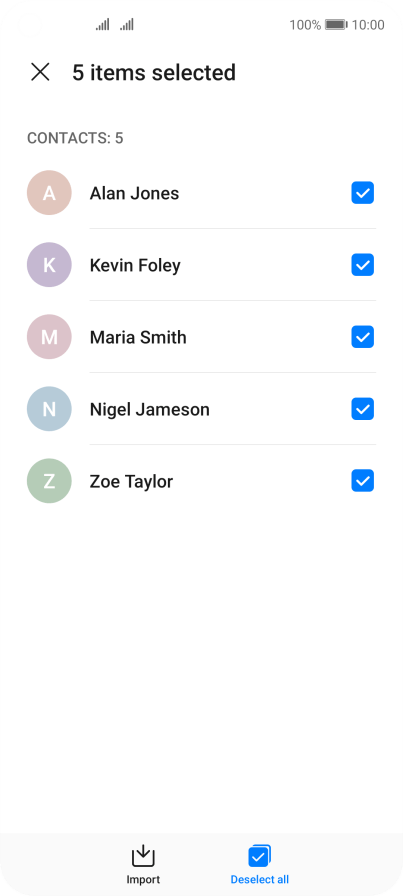Uncheck the Alan Jones checkbox

[362, 193]
